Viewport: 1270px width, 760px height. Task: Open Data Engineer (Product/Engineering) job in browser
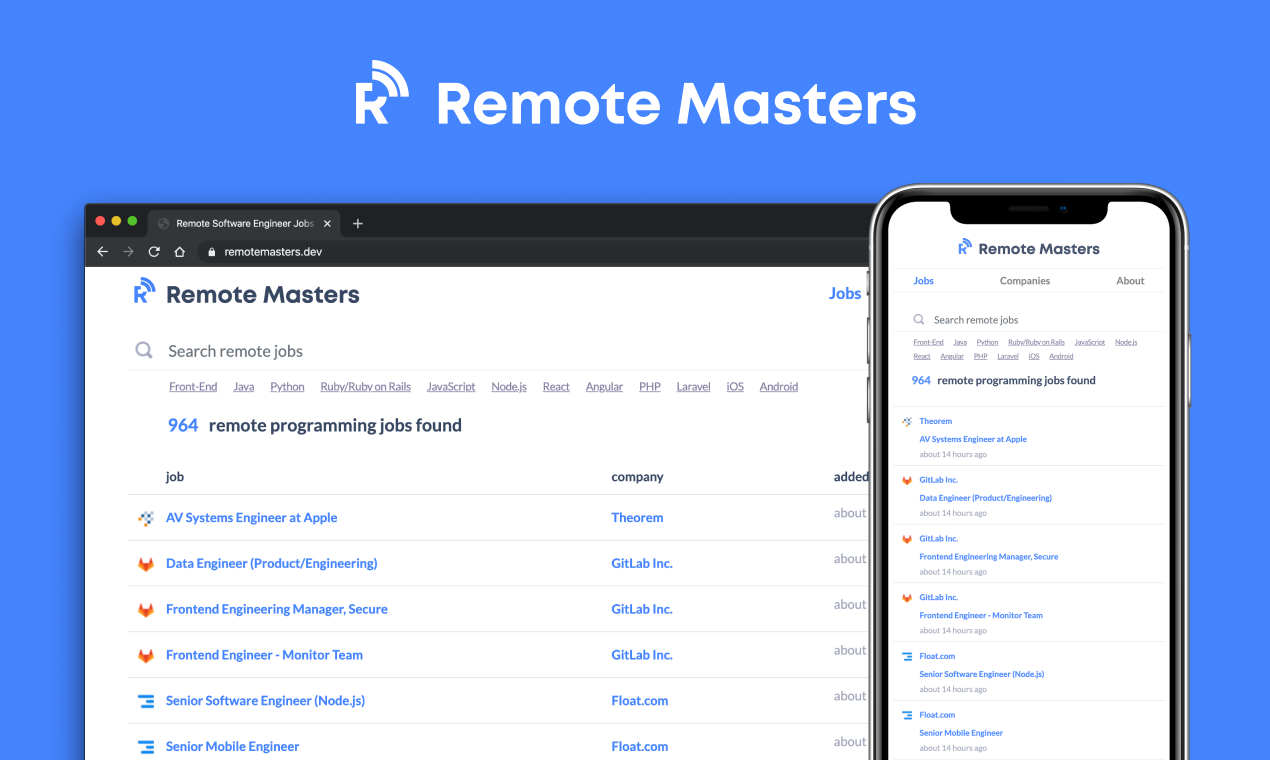pos(271,564)
